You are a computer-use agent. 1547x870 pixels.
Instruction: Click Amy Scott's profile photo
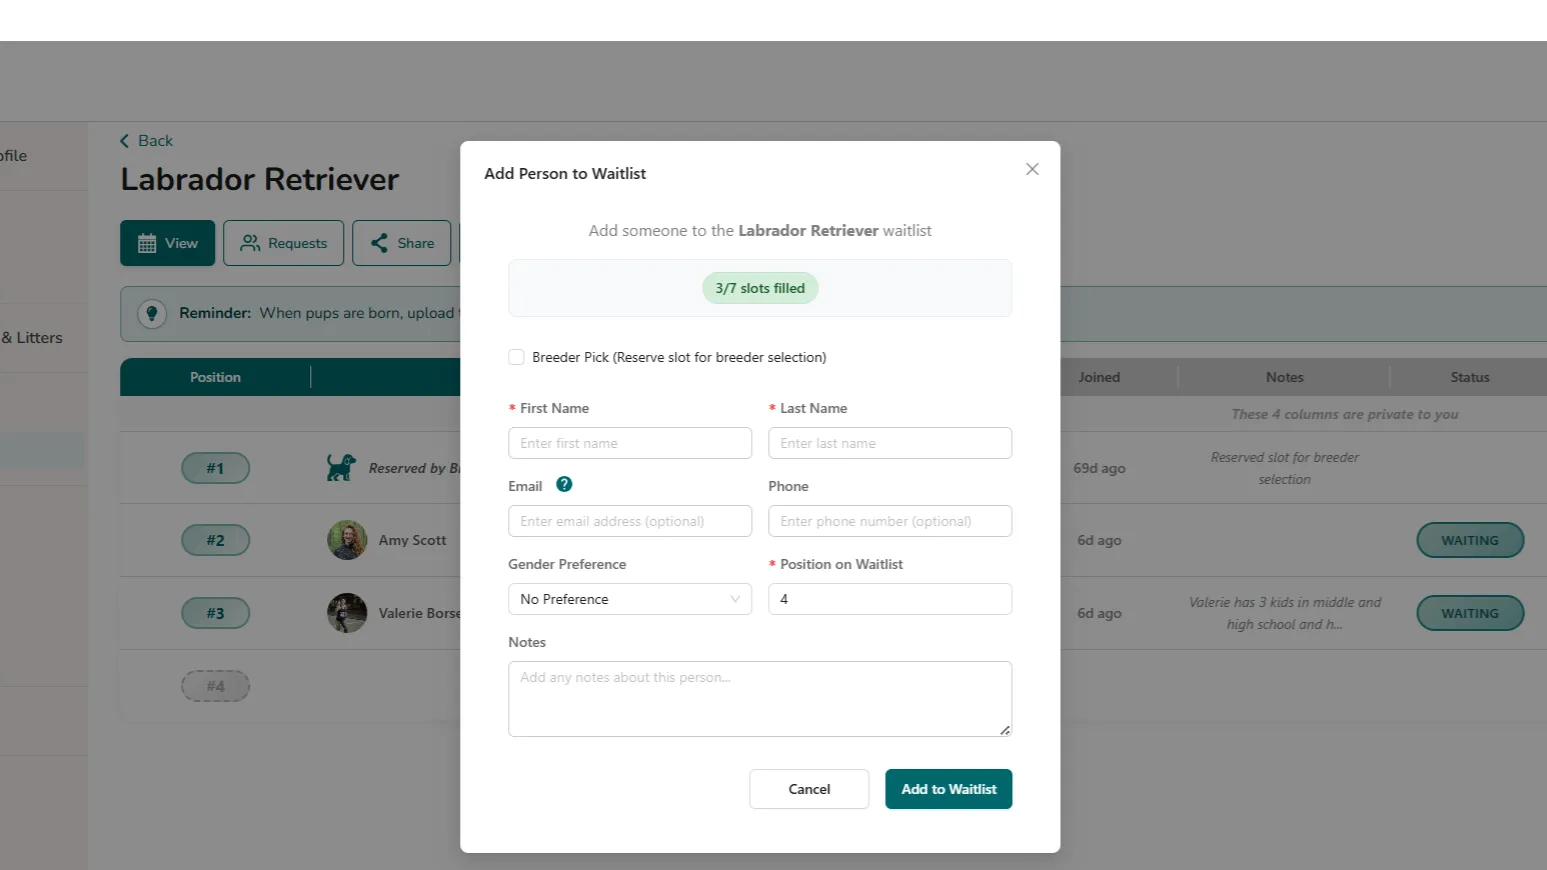point(347,540)
